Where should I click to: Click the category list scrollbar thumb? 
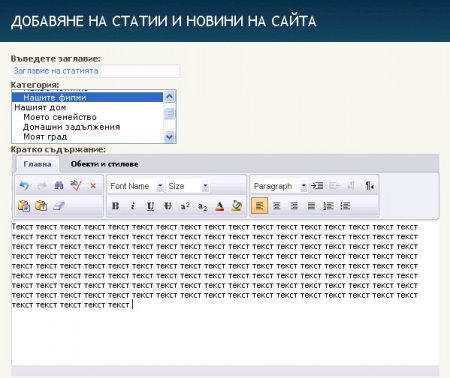click(169, 113)
